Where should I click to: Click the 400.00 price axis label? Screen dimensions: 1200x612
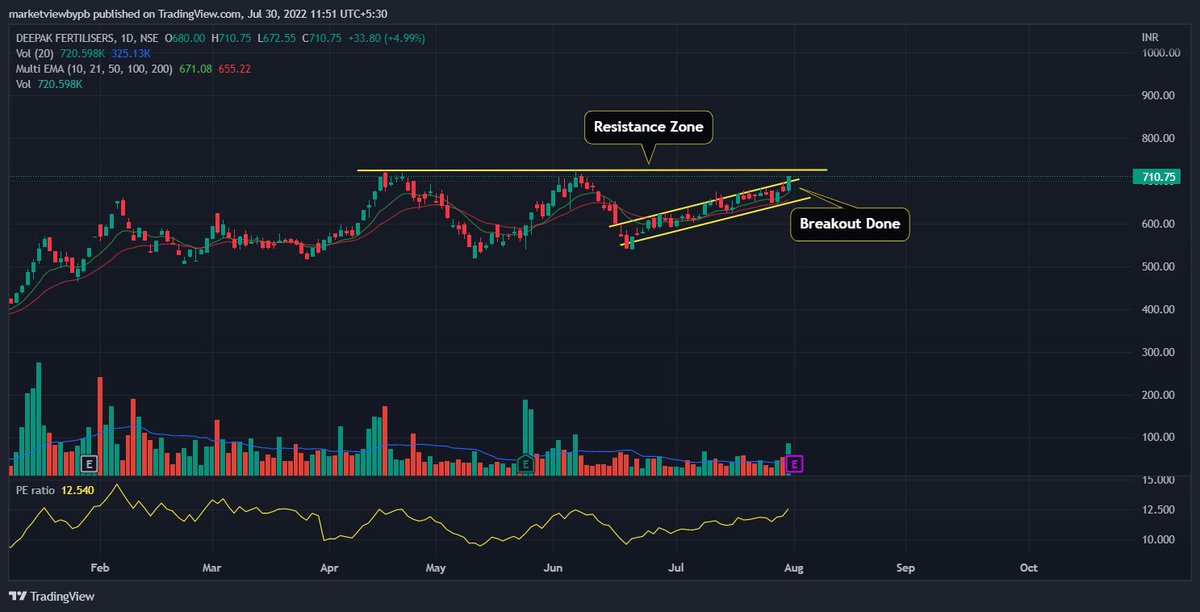click(x=1160, y=310)
